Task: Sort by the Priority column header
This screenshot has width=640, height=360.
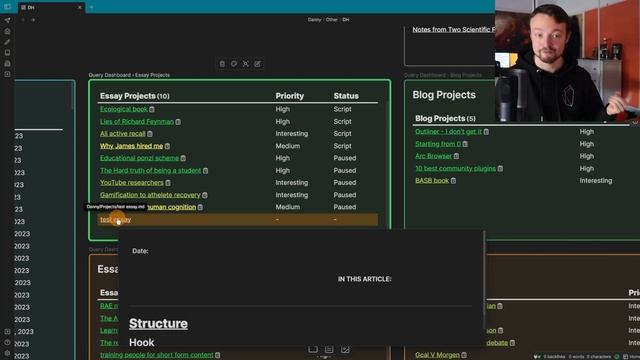Action: [x=289, y=96]
